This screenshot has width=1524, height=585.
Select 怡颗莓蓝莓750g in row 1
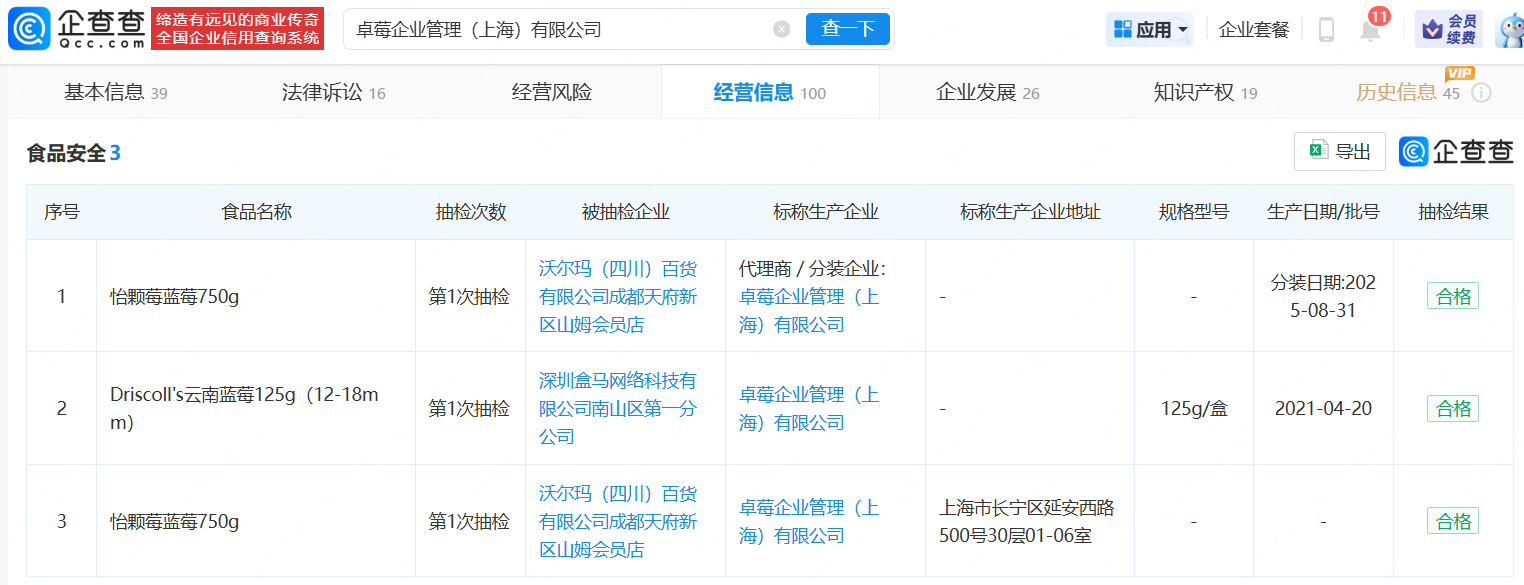pos(175,296)
